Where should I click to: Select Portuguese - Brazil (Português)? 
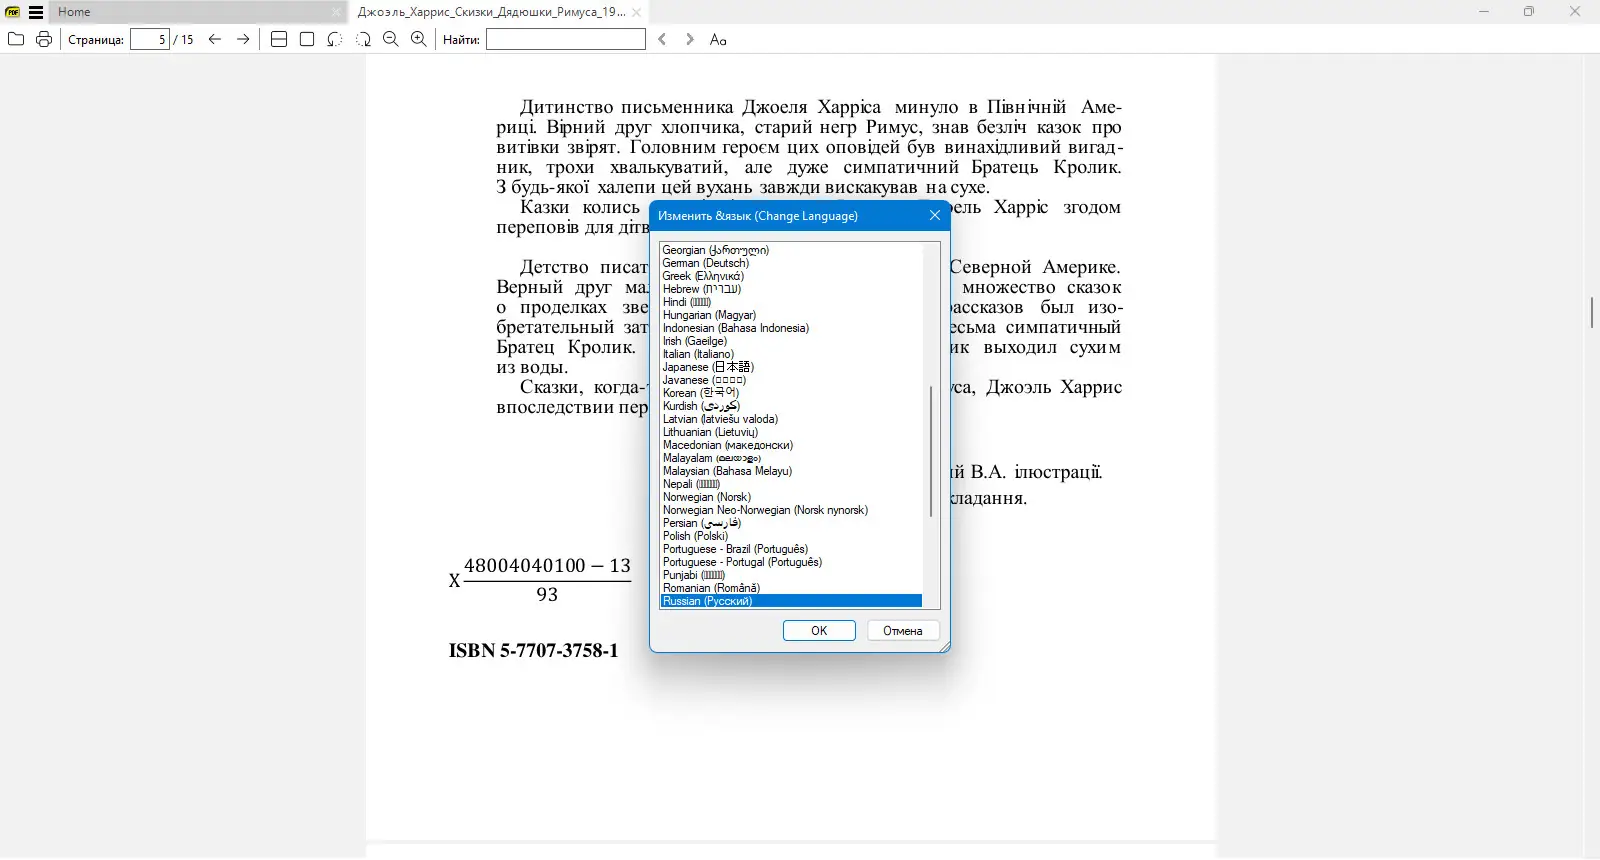pyautogui.click(x=791, y=549)
